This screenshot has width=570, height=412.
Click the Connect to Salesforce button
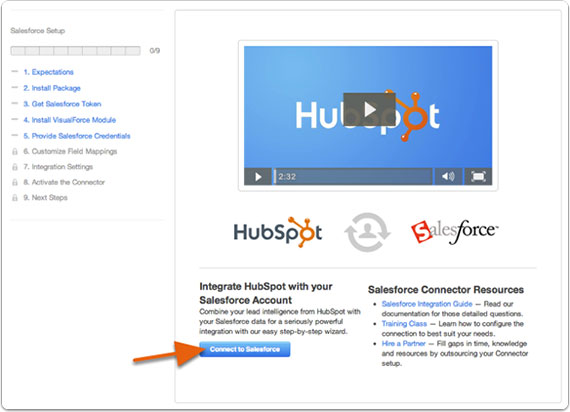click(x=245, y=349)
